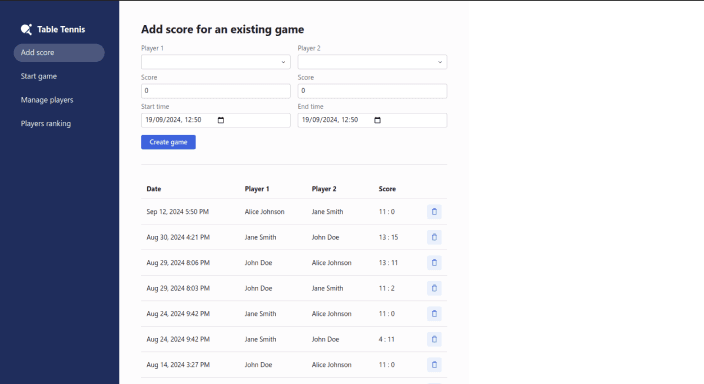Viewport: 704px width, 384px height.
Task: Click the date Aug 14, 2024 3:27 PM
Action: tap(178, 365)
